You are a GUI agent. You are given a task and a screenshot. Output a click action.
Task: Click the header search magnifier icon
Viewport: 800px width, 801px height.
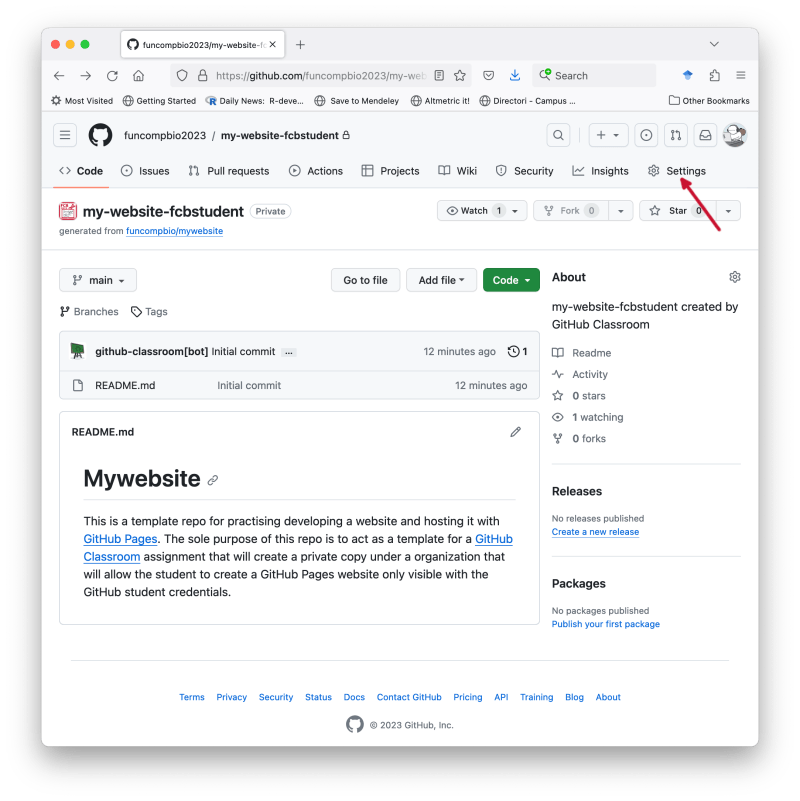click(558, 135)
